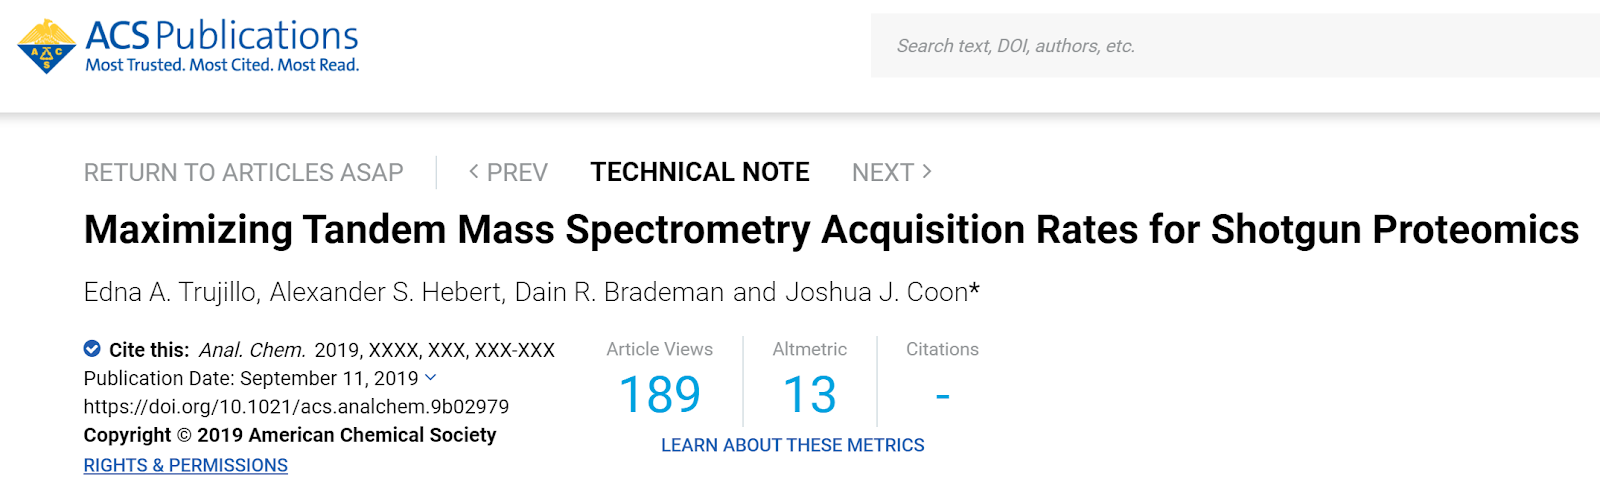Click the article DOI link

tap(296, 407)
